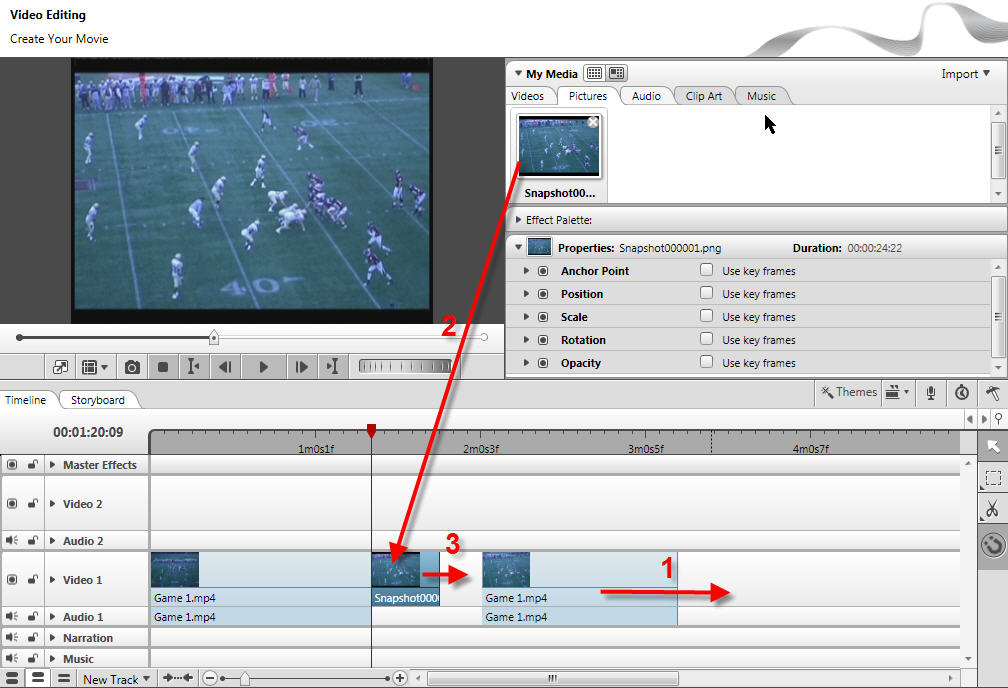1008x688 pixels.
Task: Reset the Anchor Point property icon
Action: pos(543,271)
